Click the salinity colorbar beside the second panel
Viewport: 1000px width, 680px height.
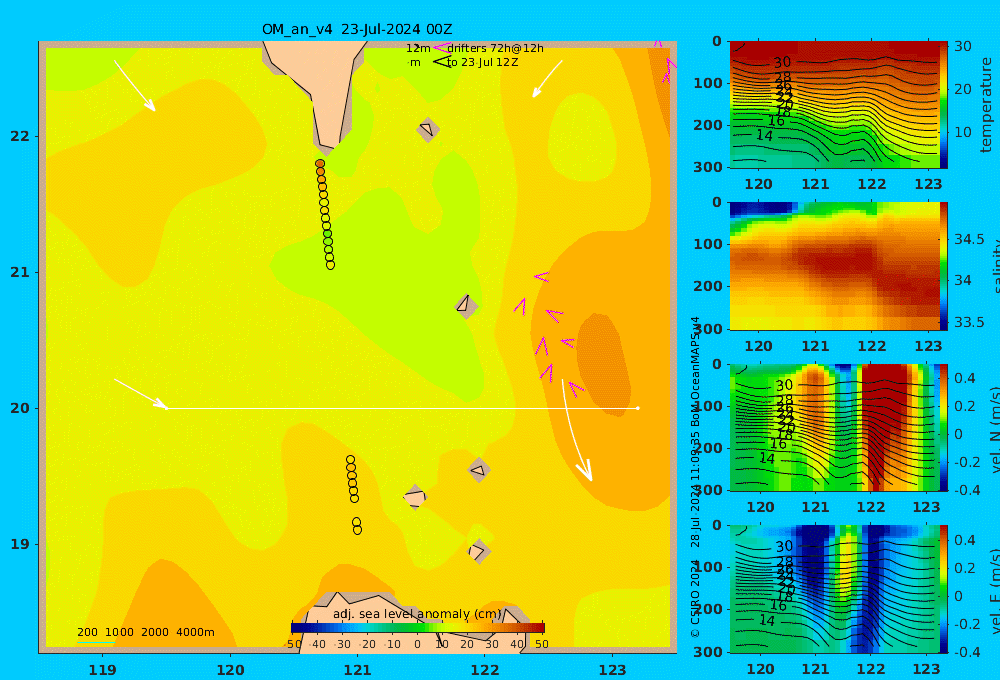pyautogui.click(x=944, y=266)
